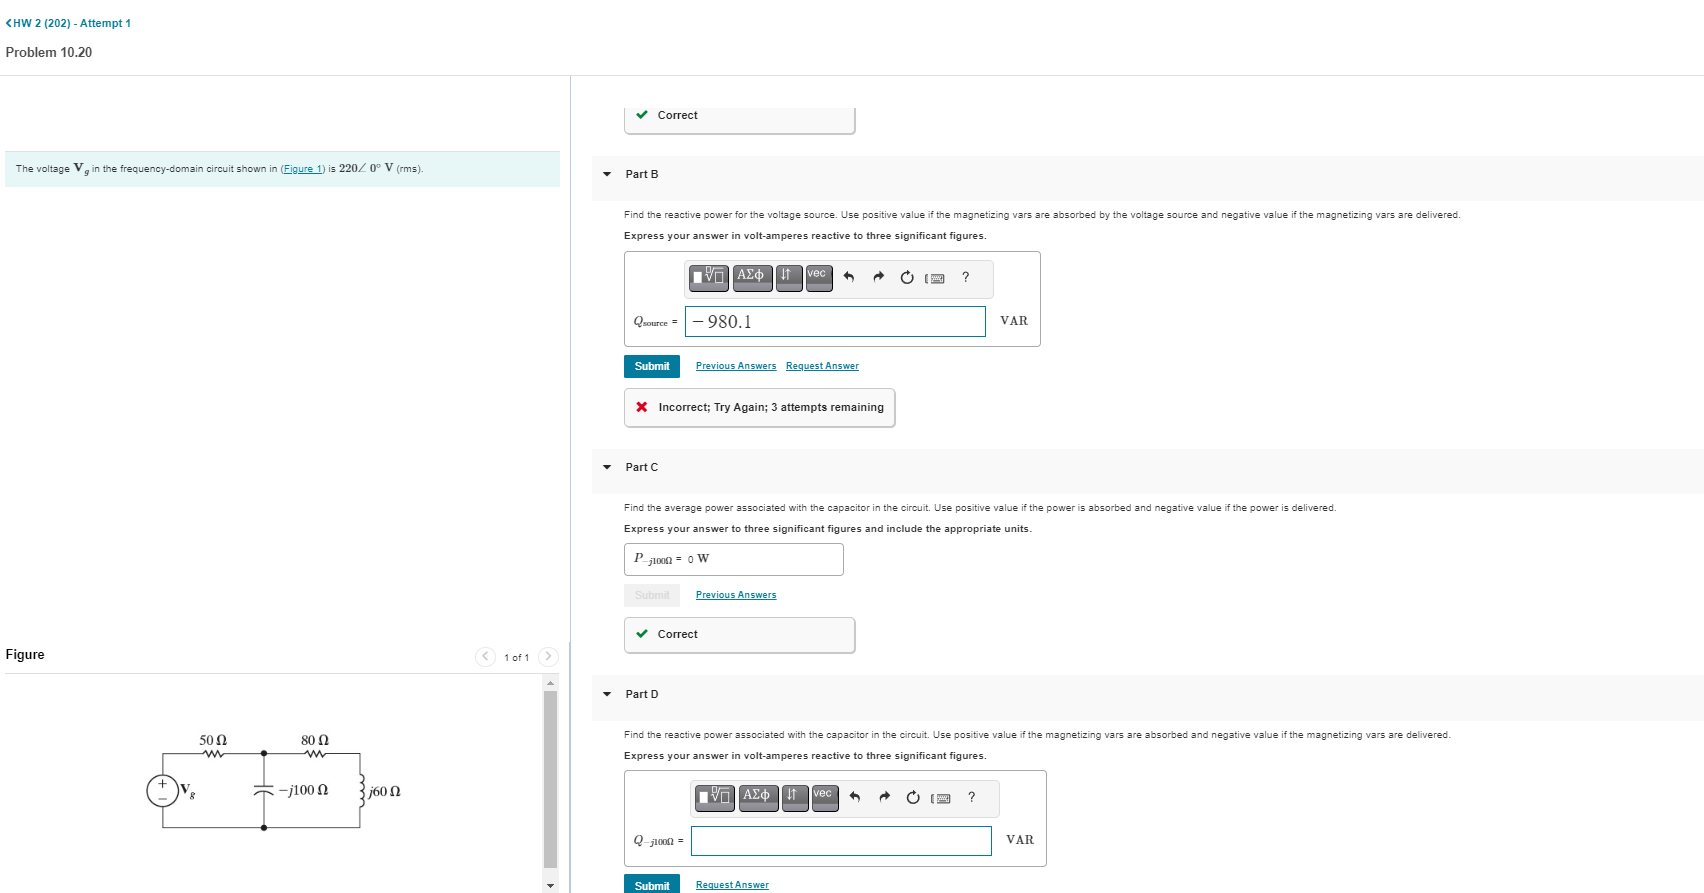The image size is (1704, 893).
Task: Reset the Part D answer field
Action: pos(913,797)
